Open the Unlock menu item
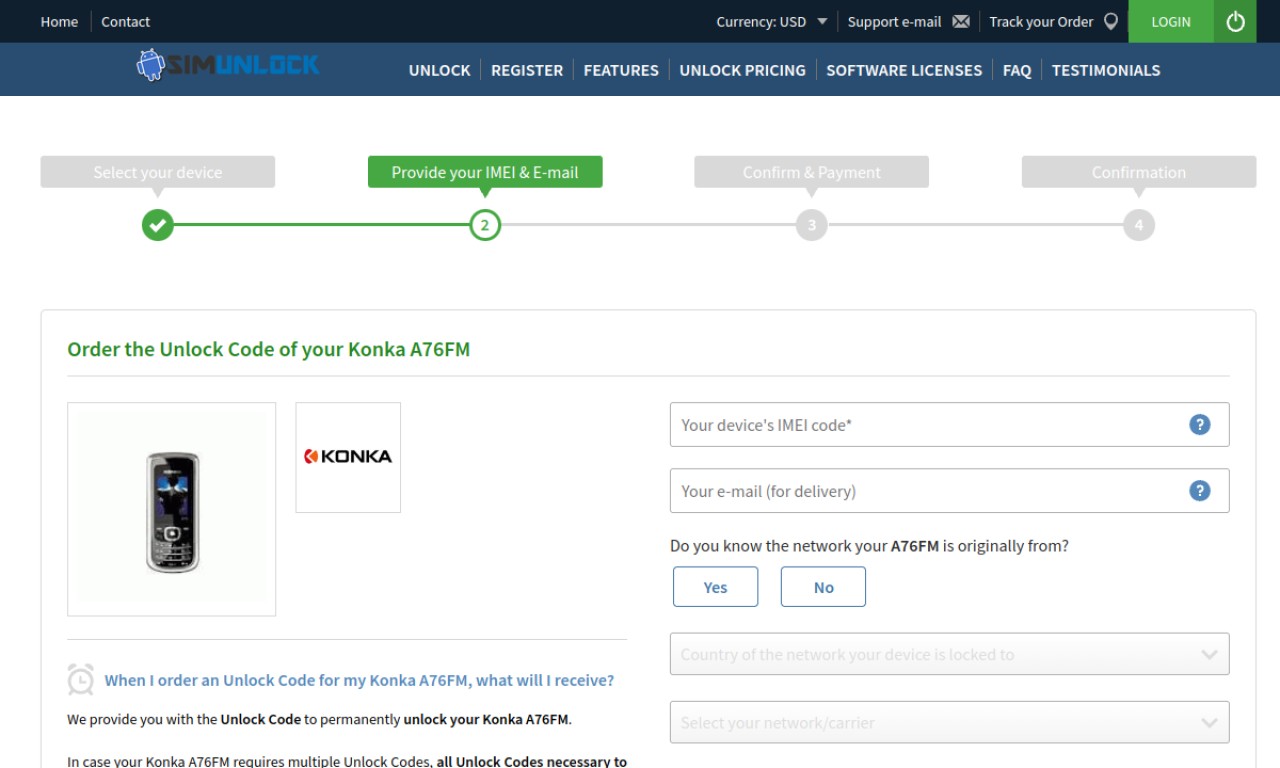Screen dimensions: 1280x768 (x=439, y=70)
